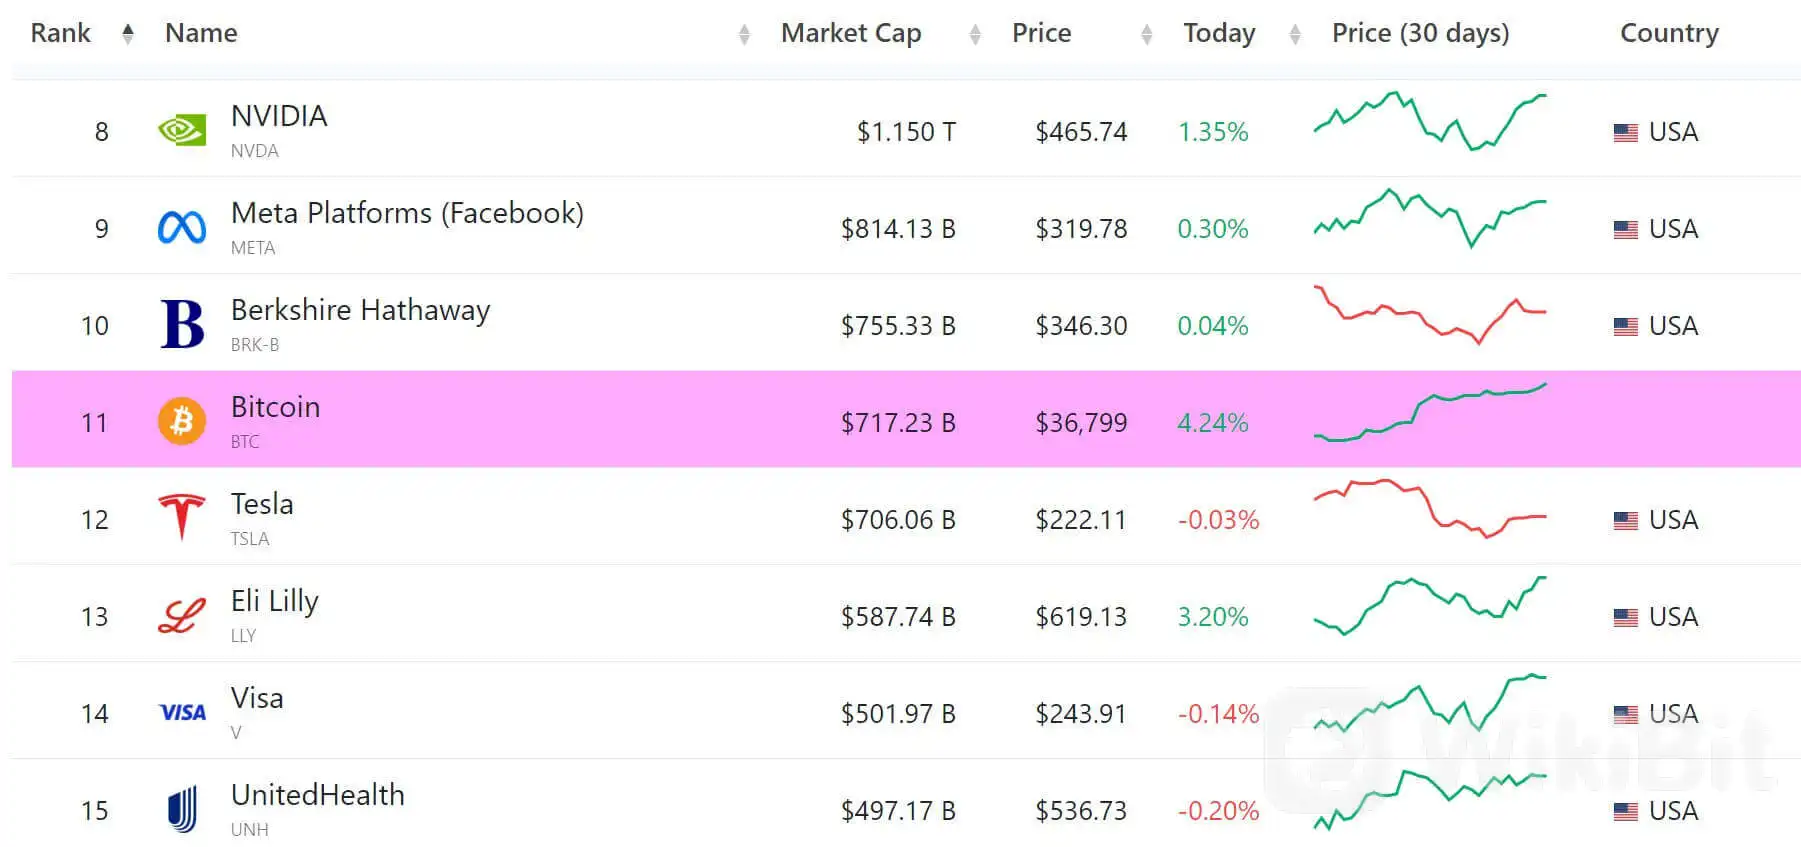Screen dimensions: 1801x847
Task: Click the Berkshire Hathaway 'B' logo
Action: pos(181,322)
